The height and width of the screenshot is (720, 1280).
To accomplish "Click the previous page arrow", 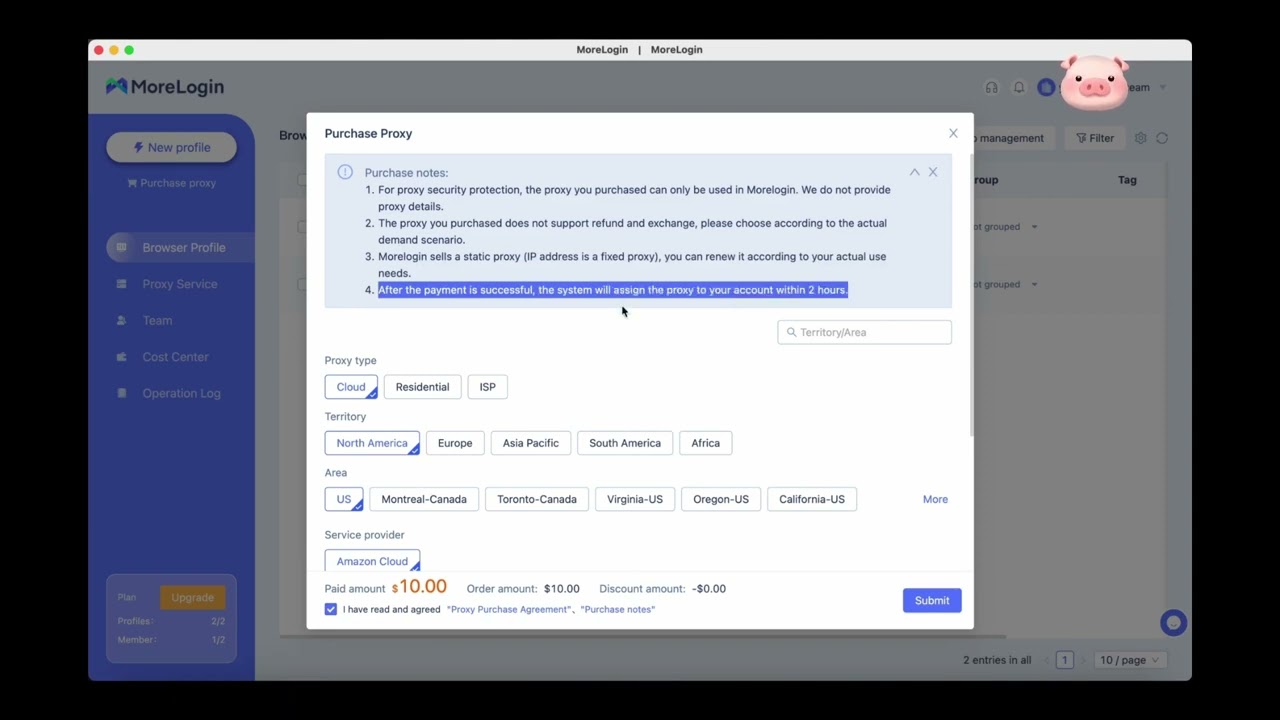I will (x=1047, y=660).
